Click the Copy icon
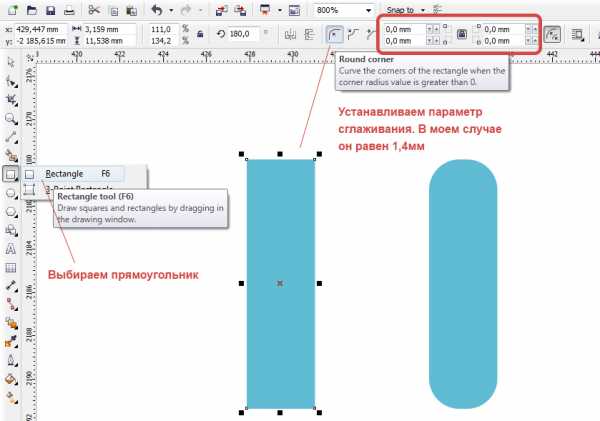 (x=114, y=11)
